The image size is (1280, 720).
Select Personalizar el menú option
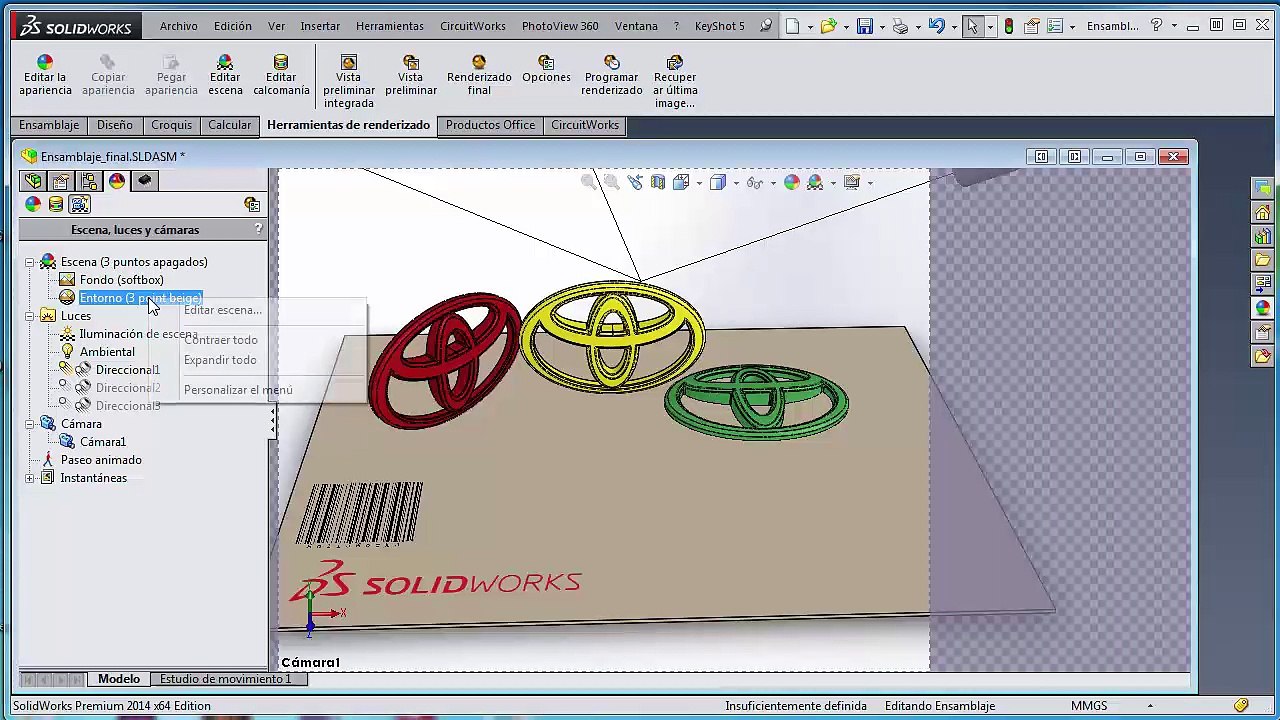tap(238, 390)
